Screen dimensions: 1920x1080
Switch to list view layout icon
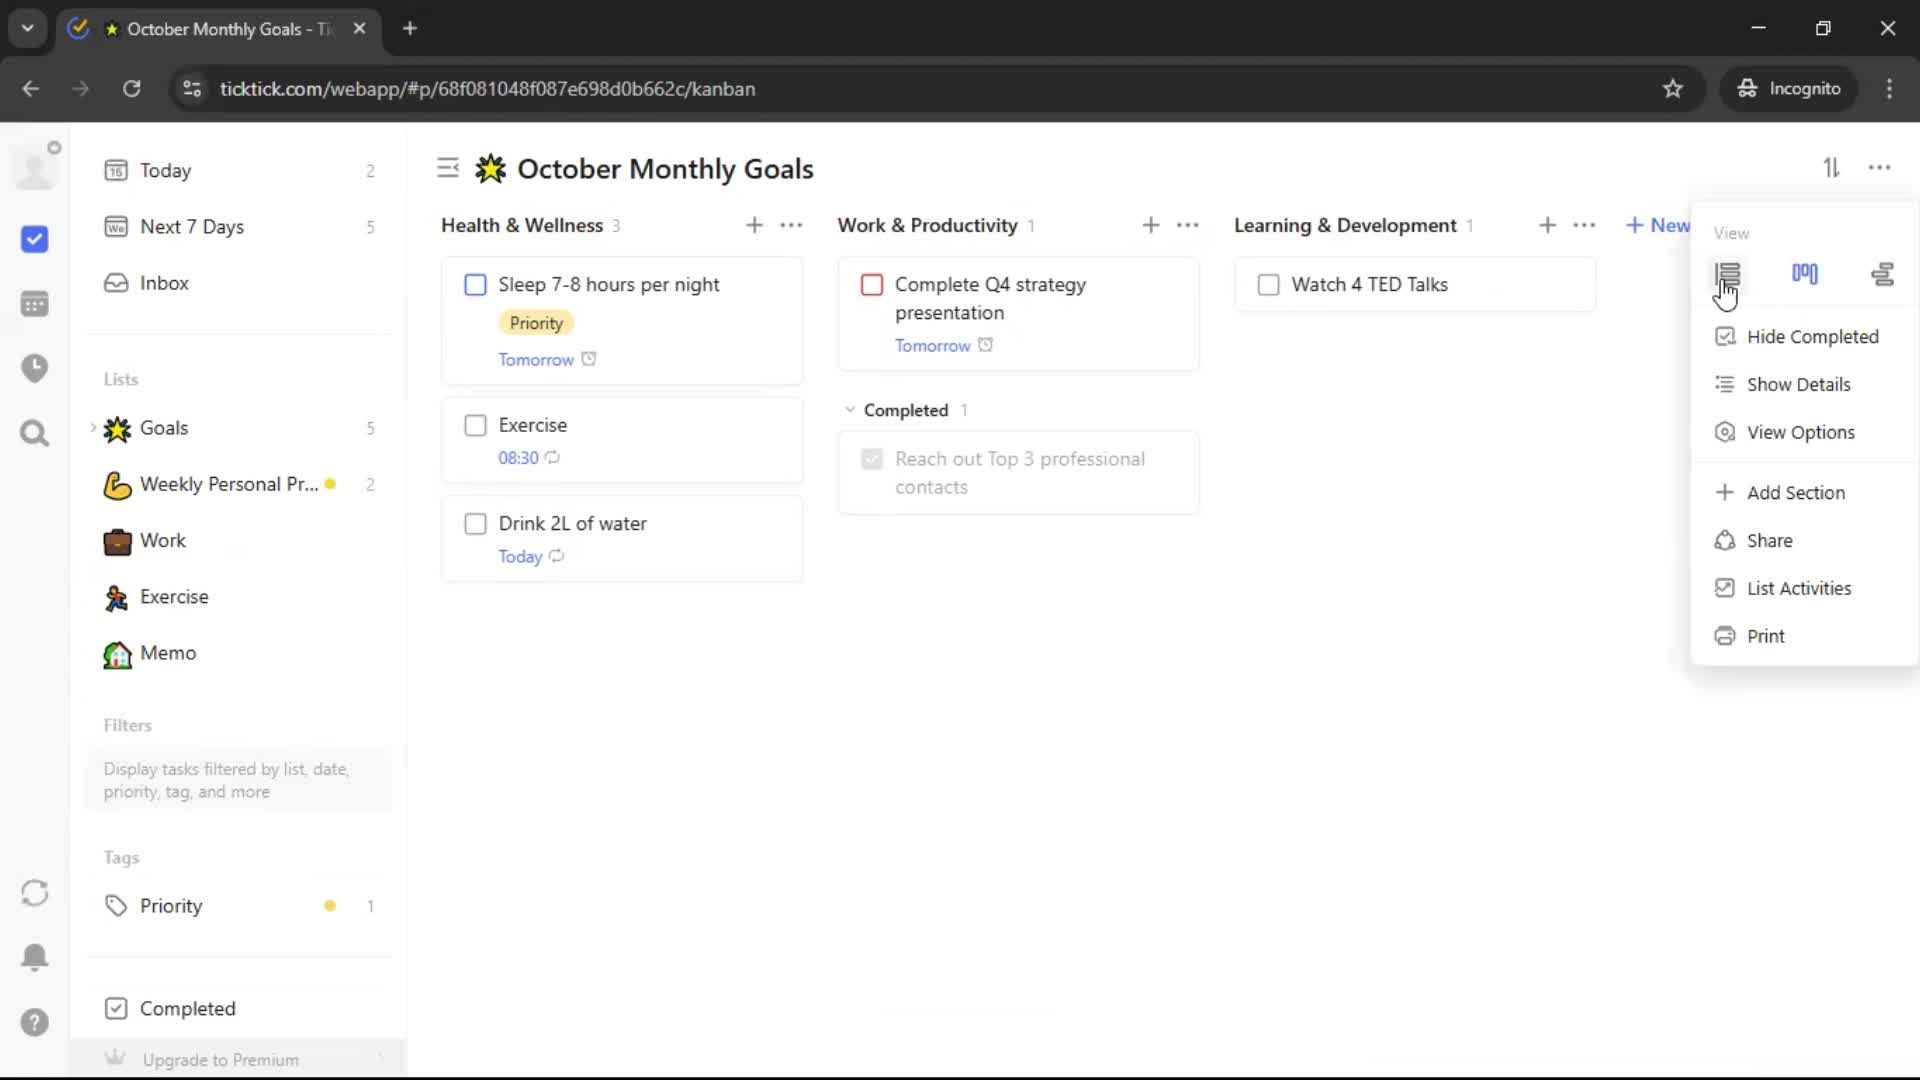(x=1727, y=273)
